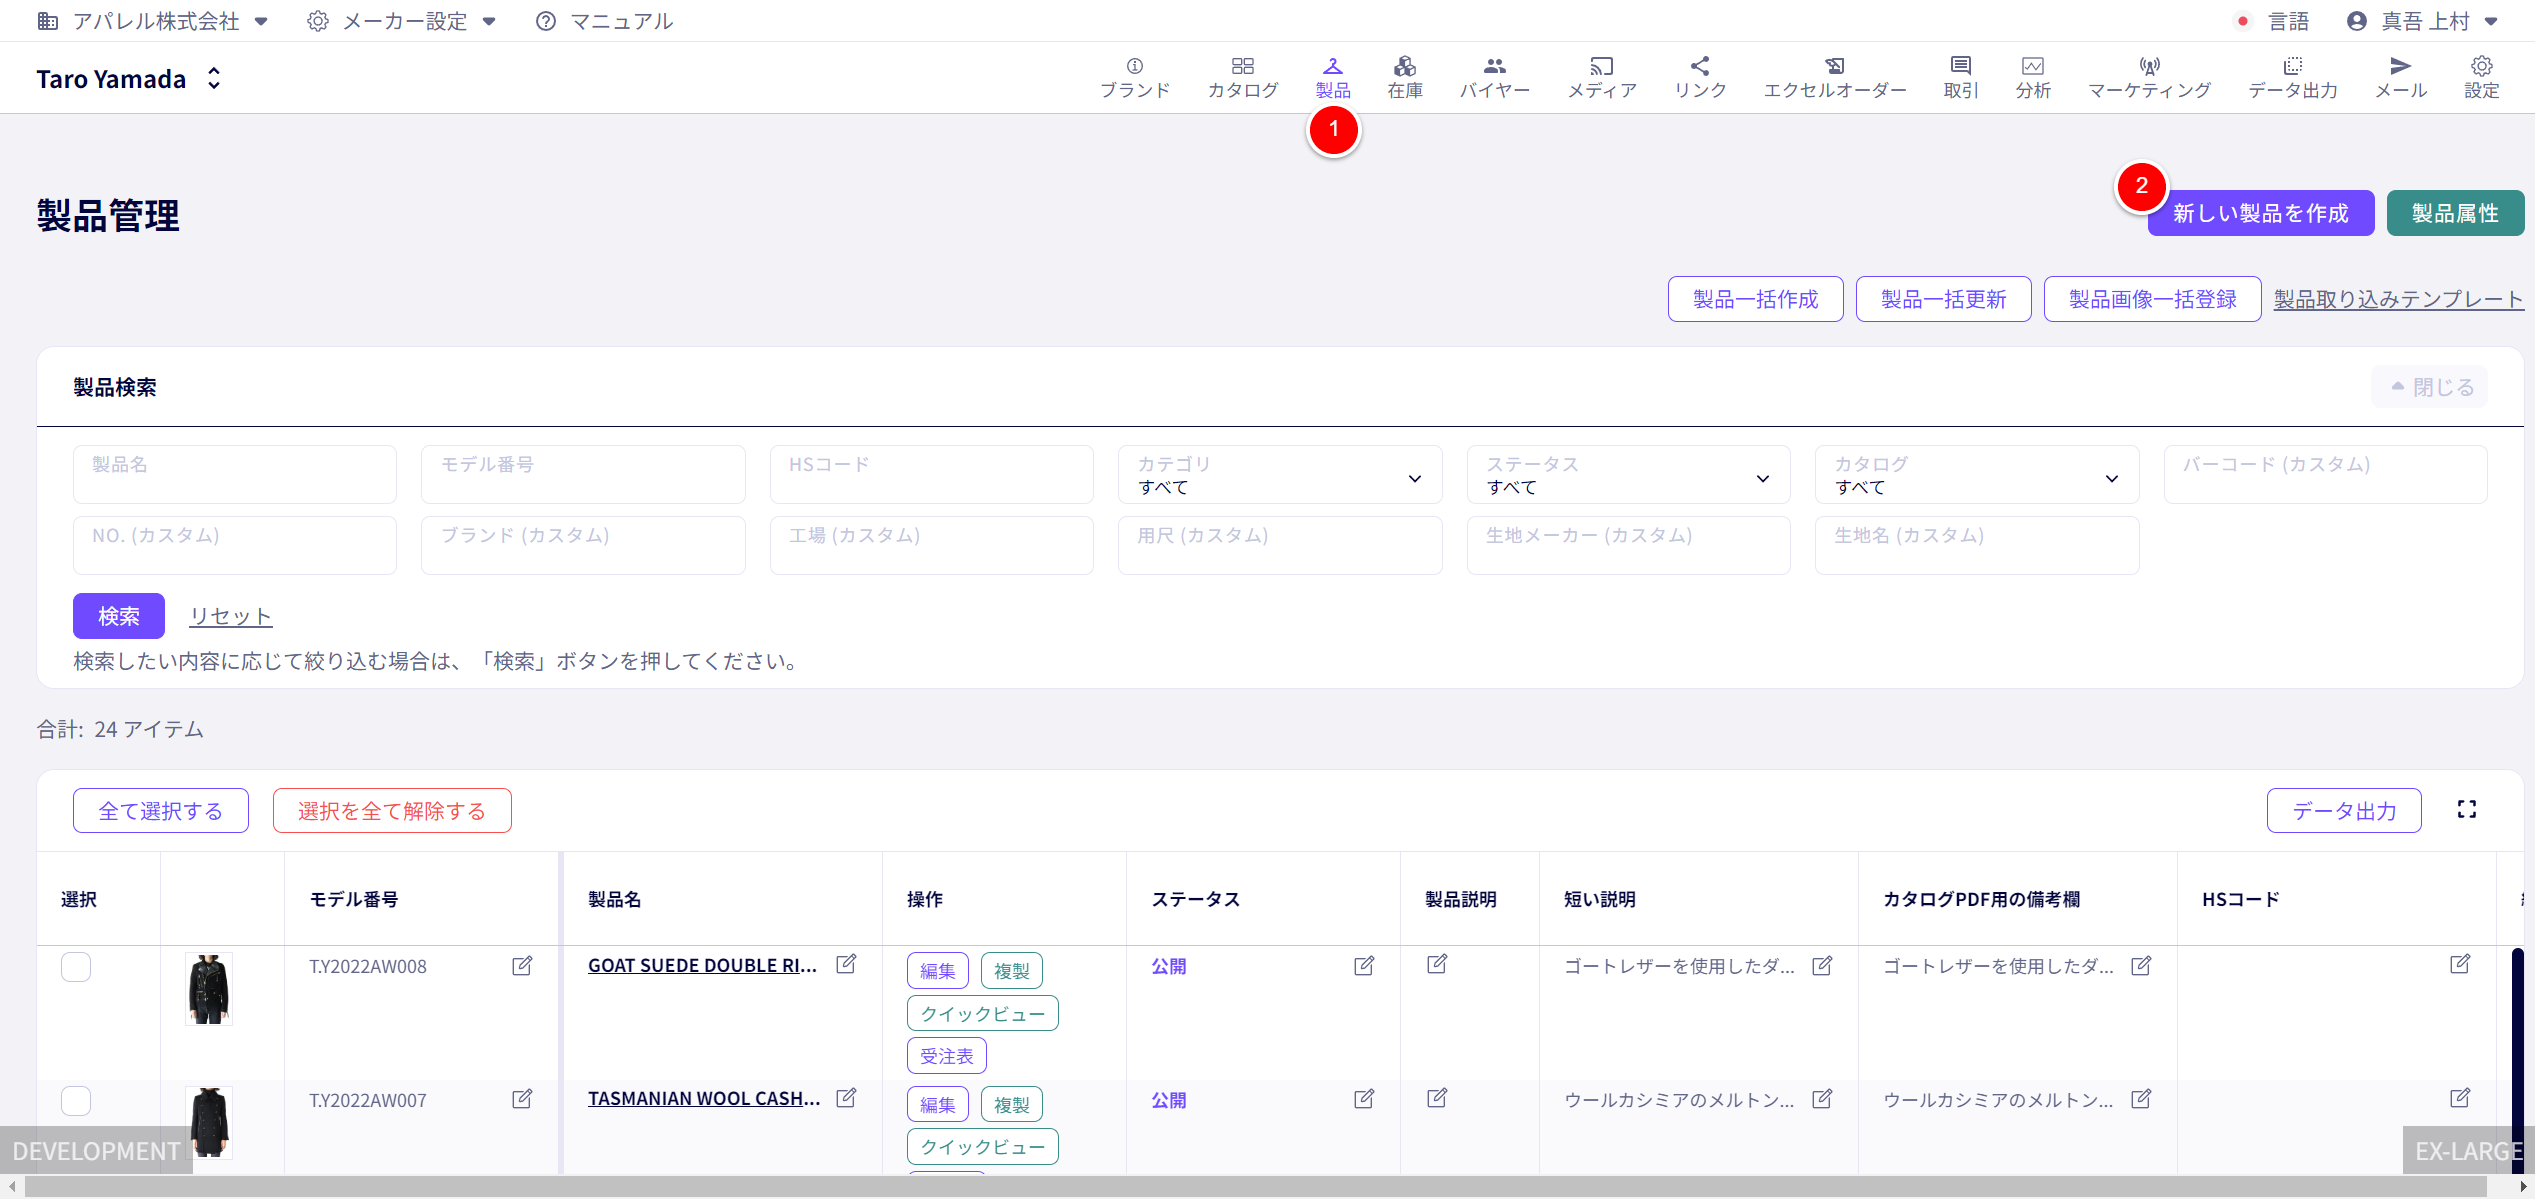
Task: Click 受注表 button for GOAT SUEDE row
Action: pos(947,1056)
